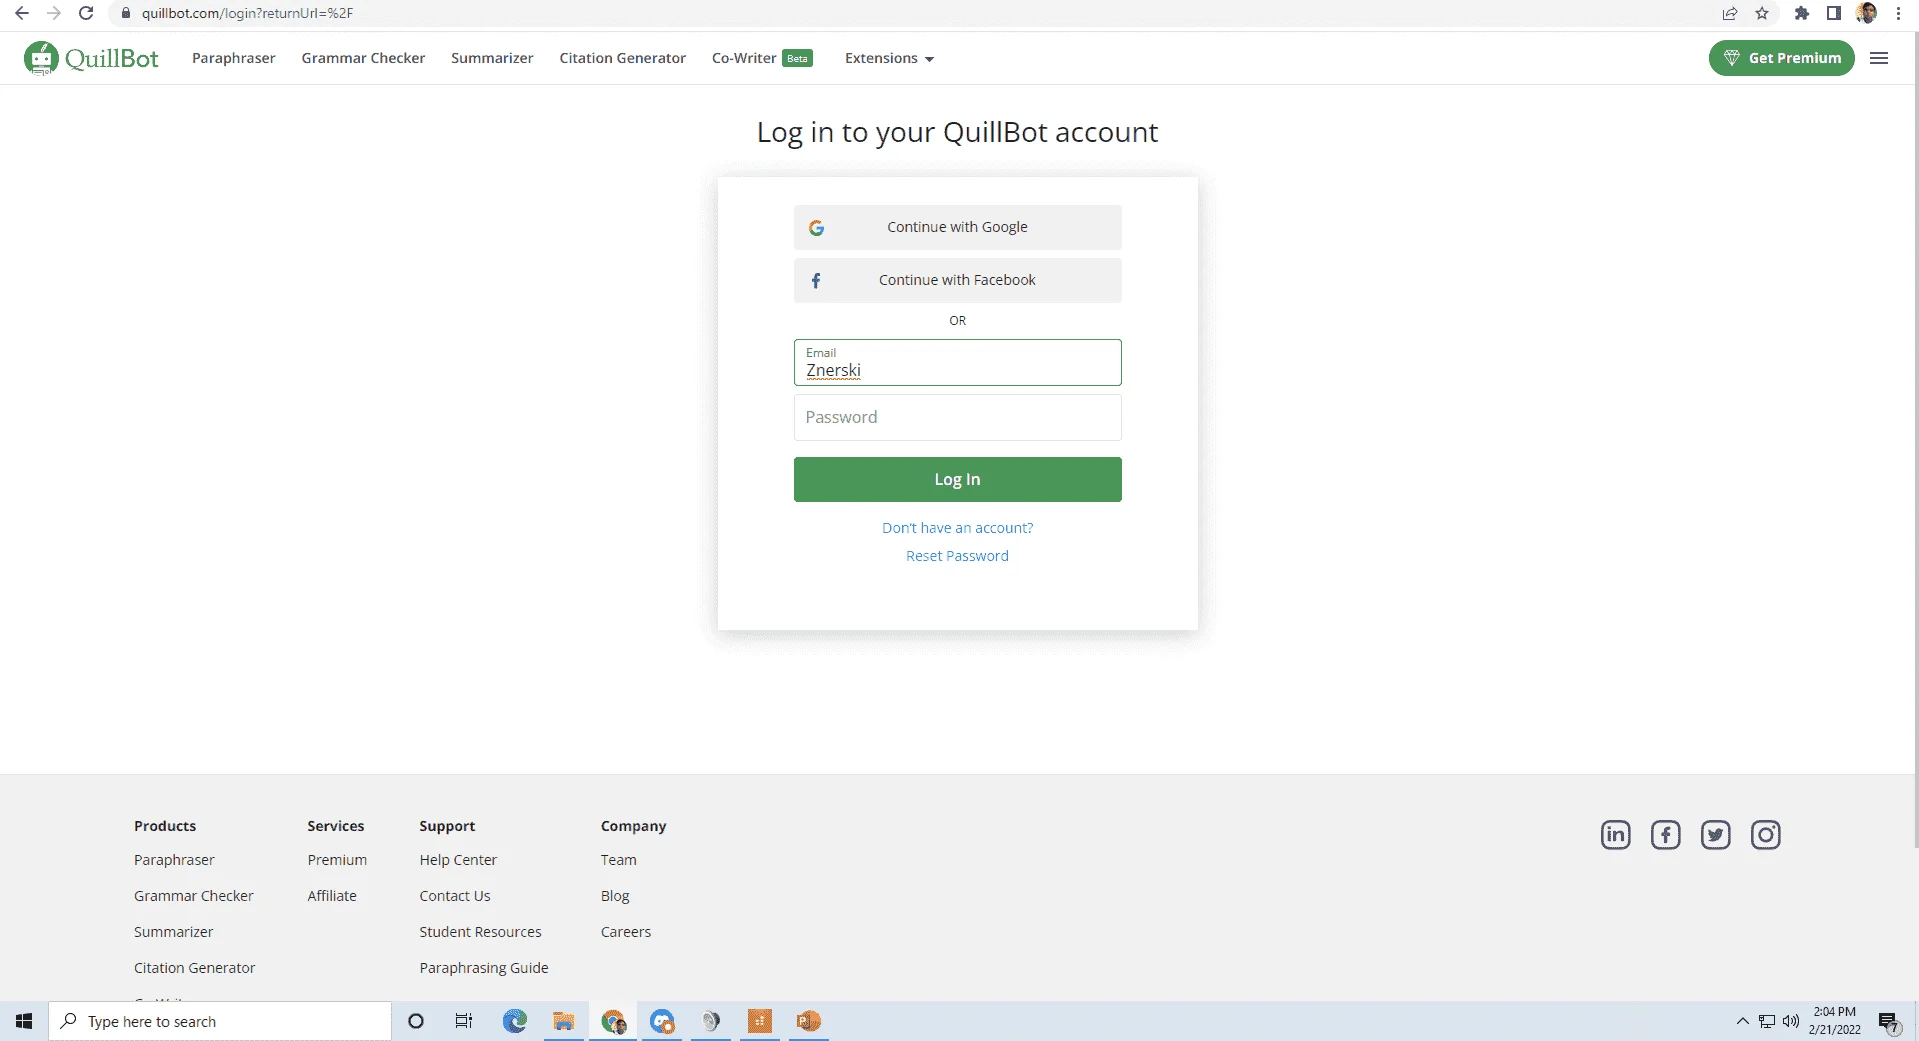
Task: Focus the Password input field
Action: (957, 417)
